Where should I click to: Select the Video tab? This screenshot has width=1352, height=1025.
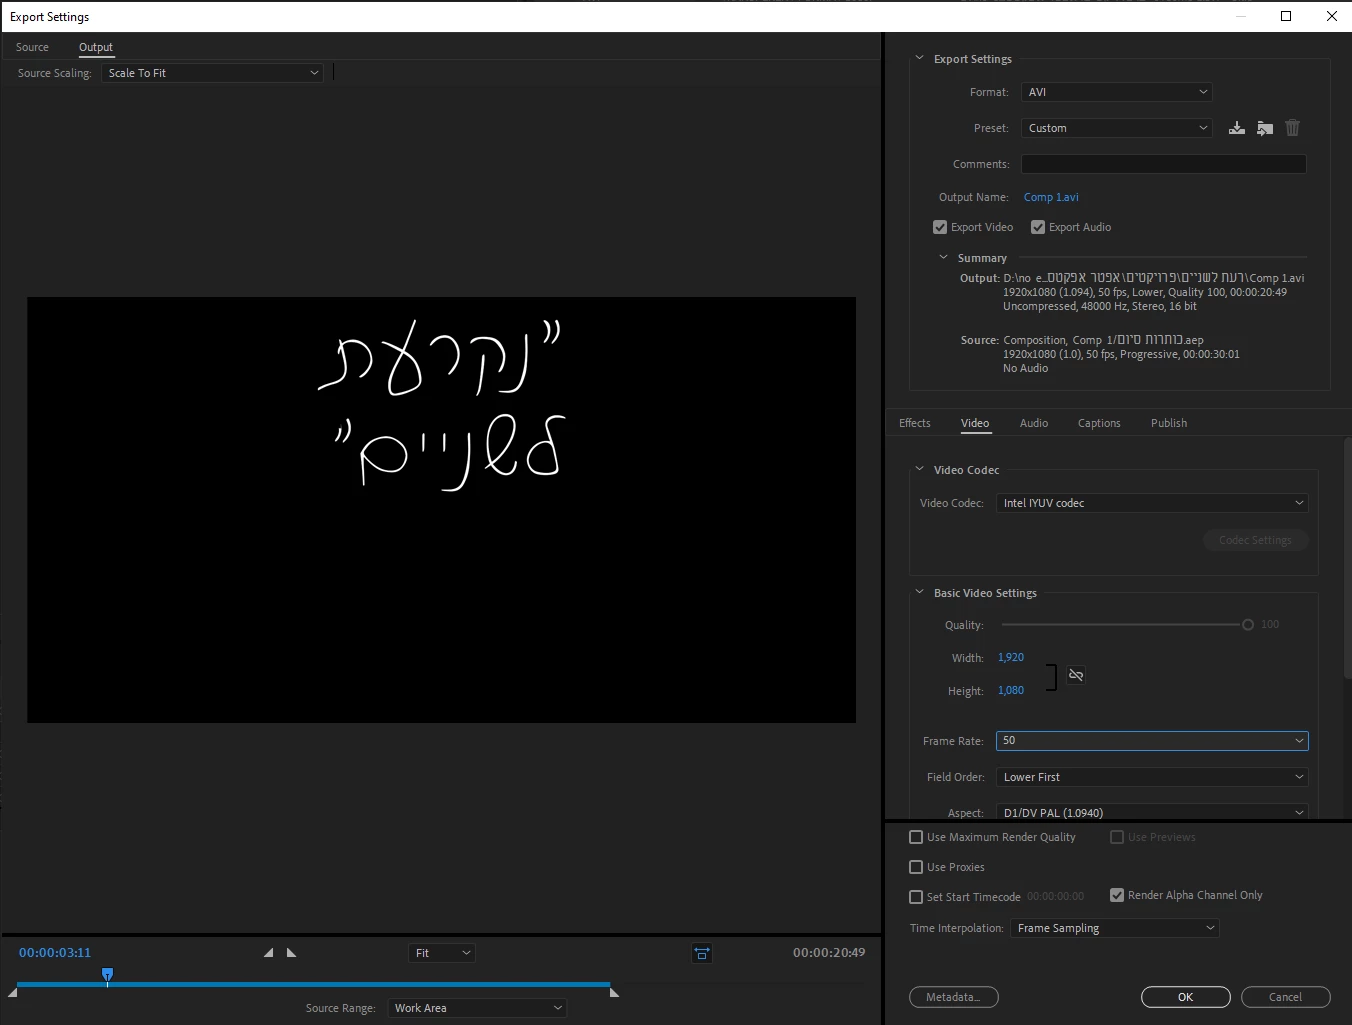(x=975, y=423)
